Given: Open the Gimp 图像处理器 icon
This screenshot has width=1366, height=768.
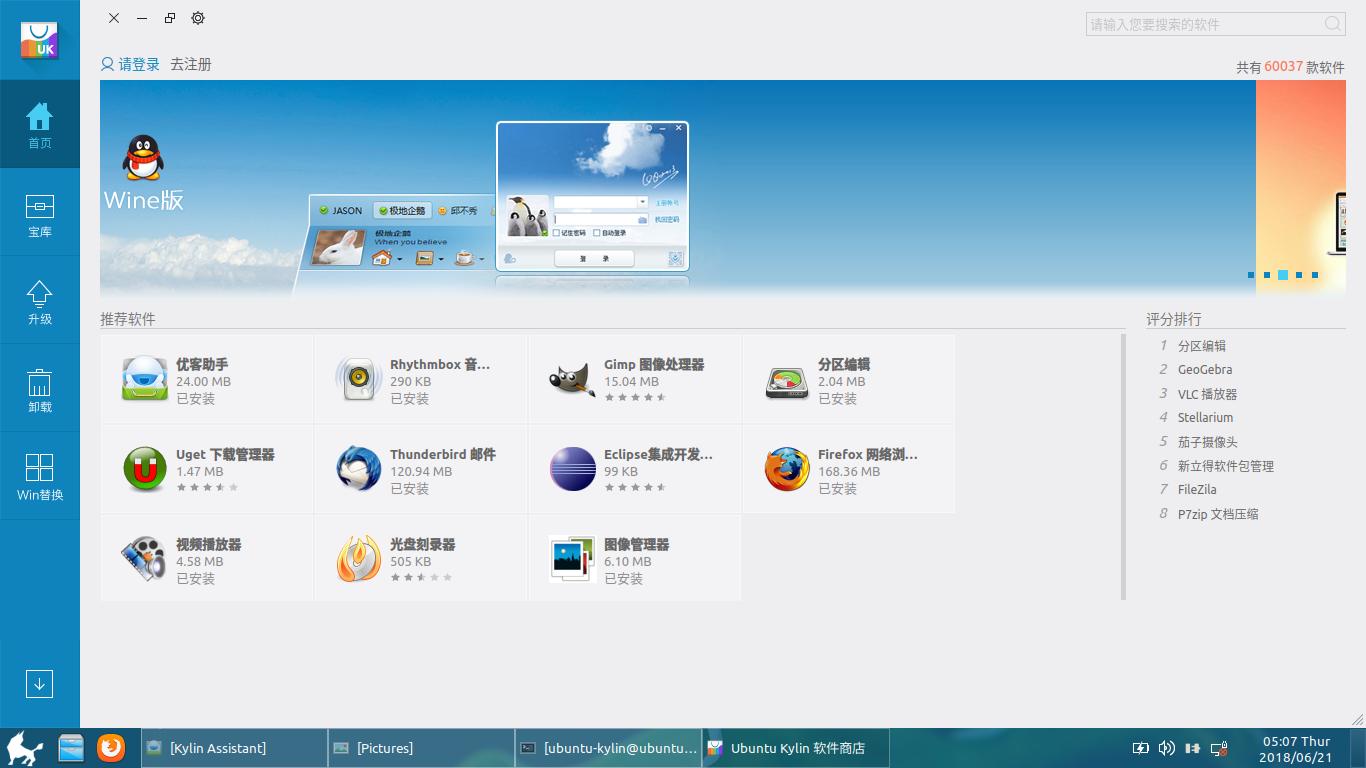Looking at the screenshot, I should coord(573,379).
